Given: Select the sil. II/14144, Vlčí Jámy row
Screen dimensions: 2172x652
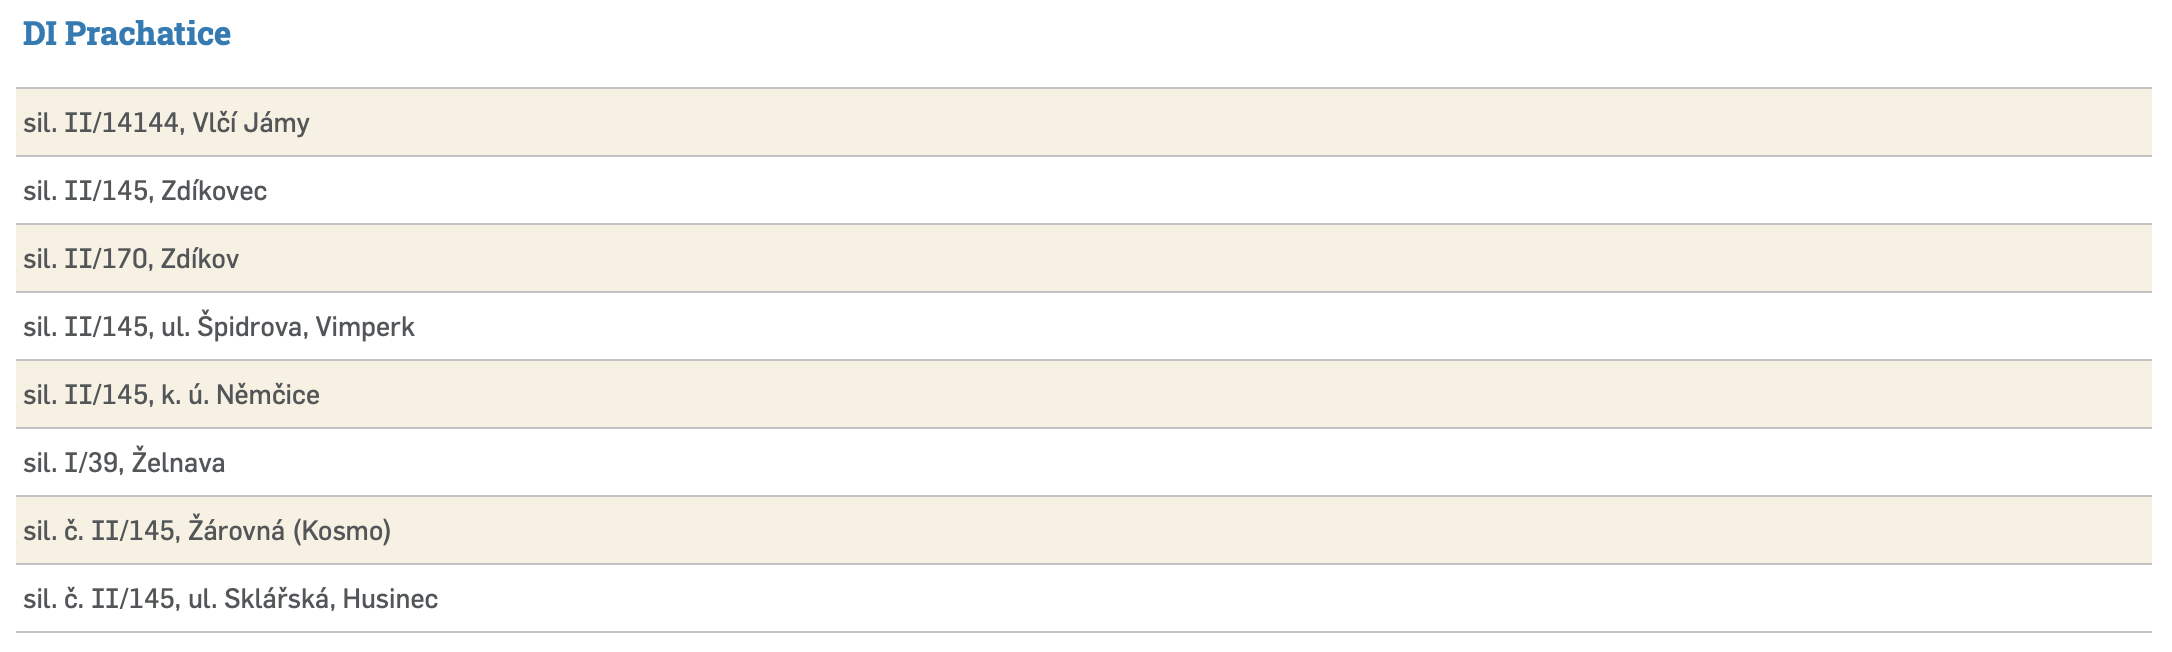Looking at the screenshot, I should click(x=166, y=123).
